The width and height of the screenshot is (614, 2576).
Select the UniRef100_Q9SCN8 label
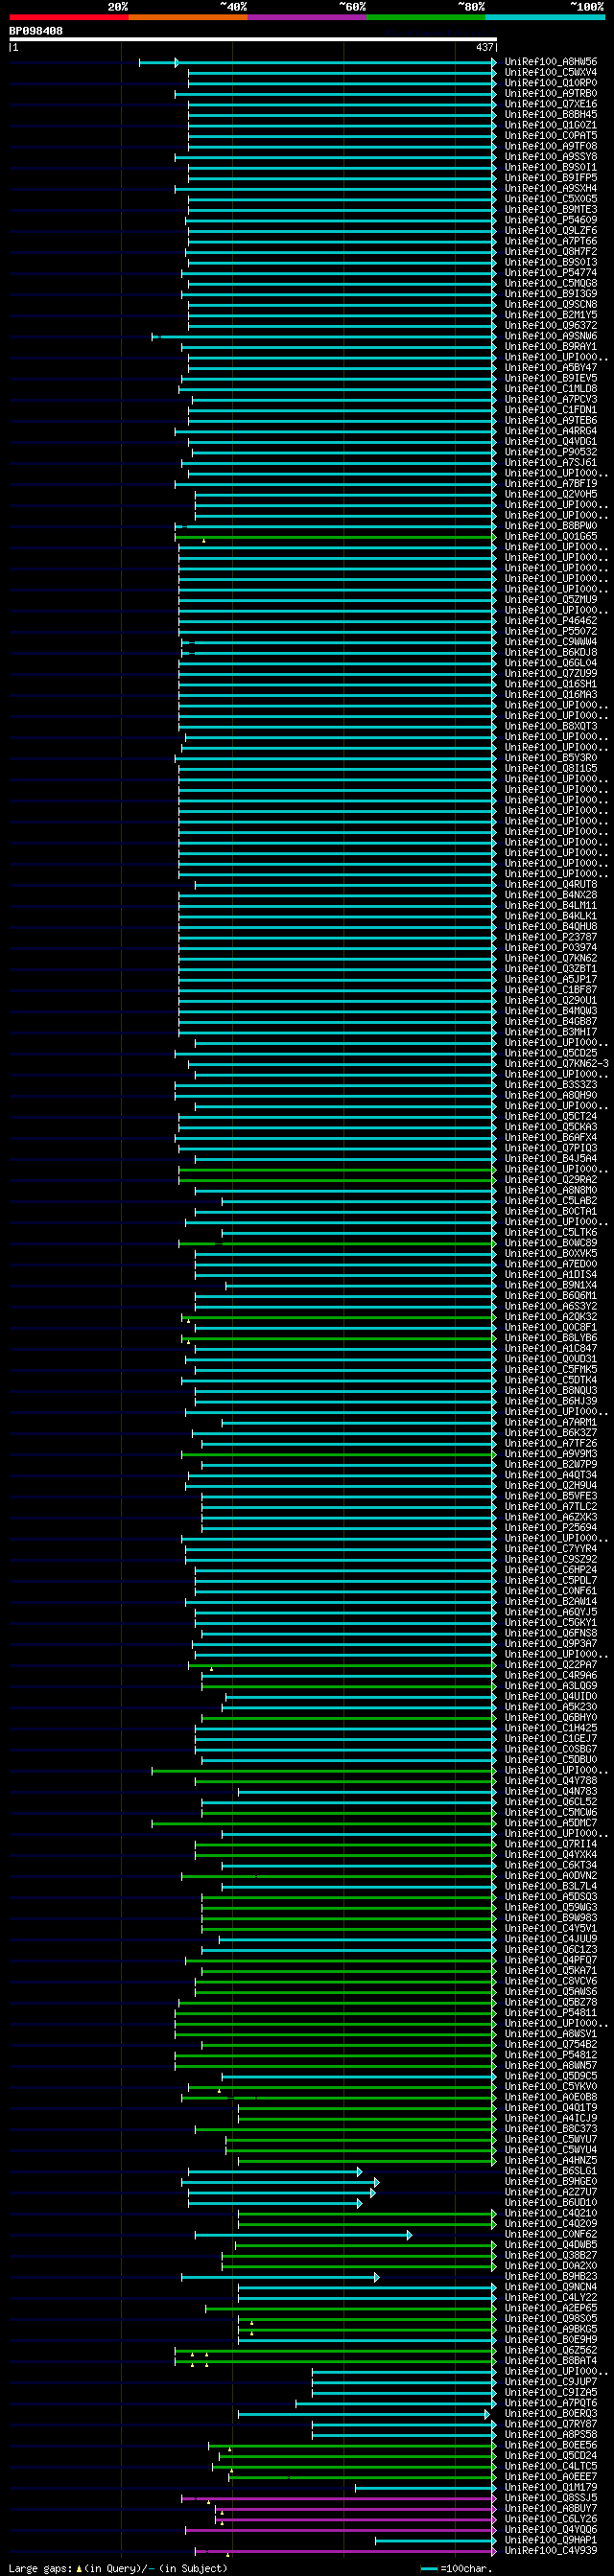(x=551, y=304)
